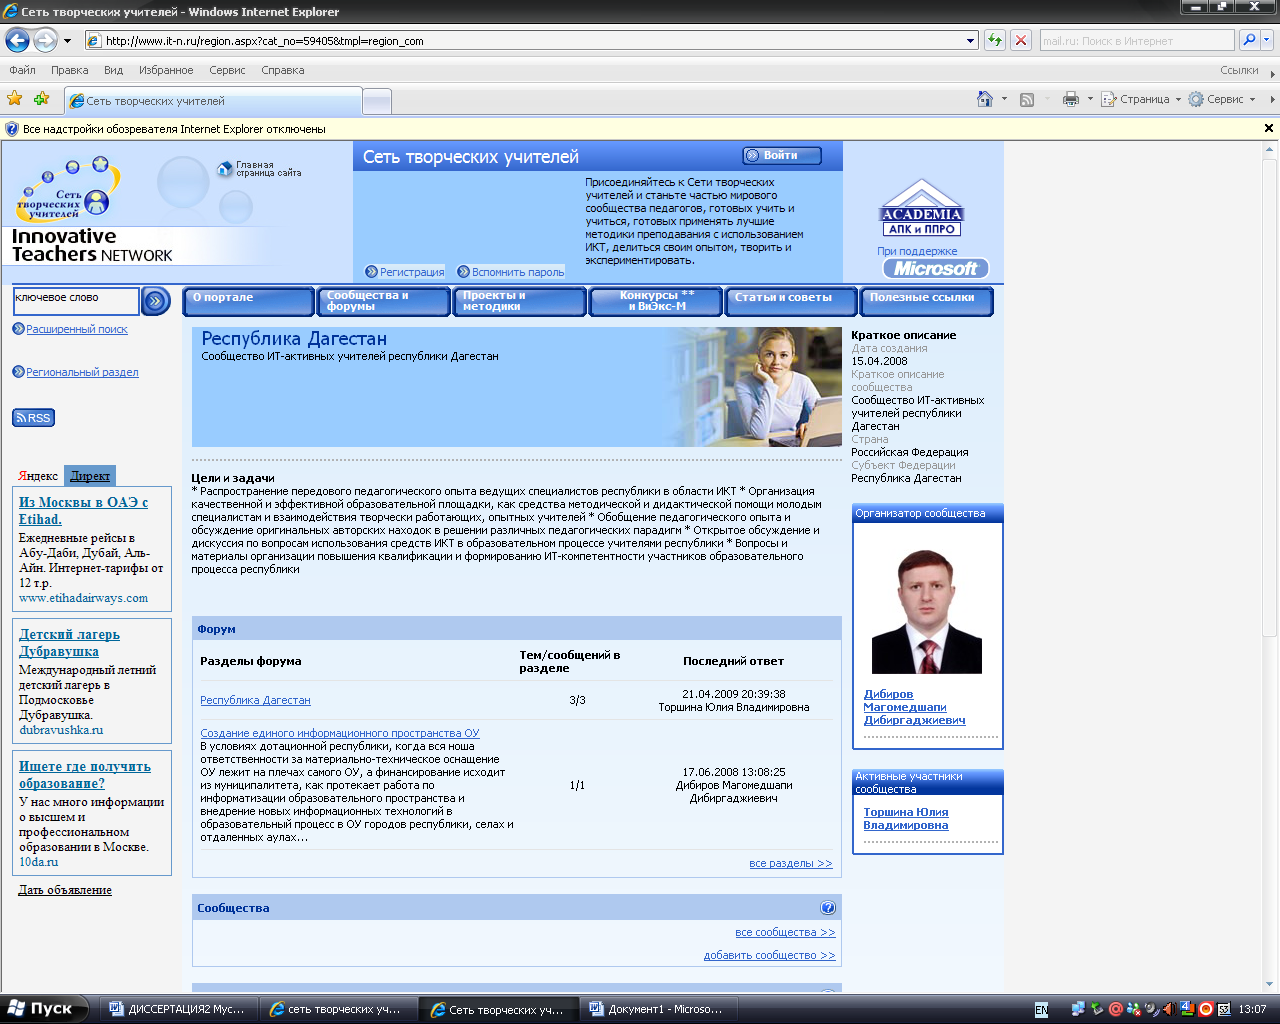Open the О портале navigation tab
The height and width of the screenshot is (1024, 1280).
click(249, 301)
